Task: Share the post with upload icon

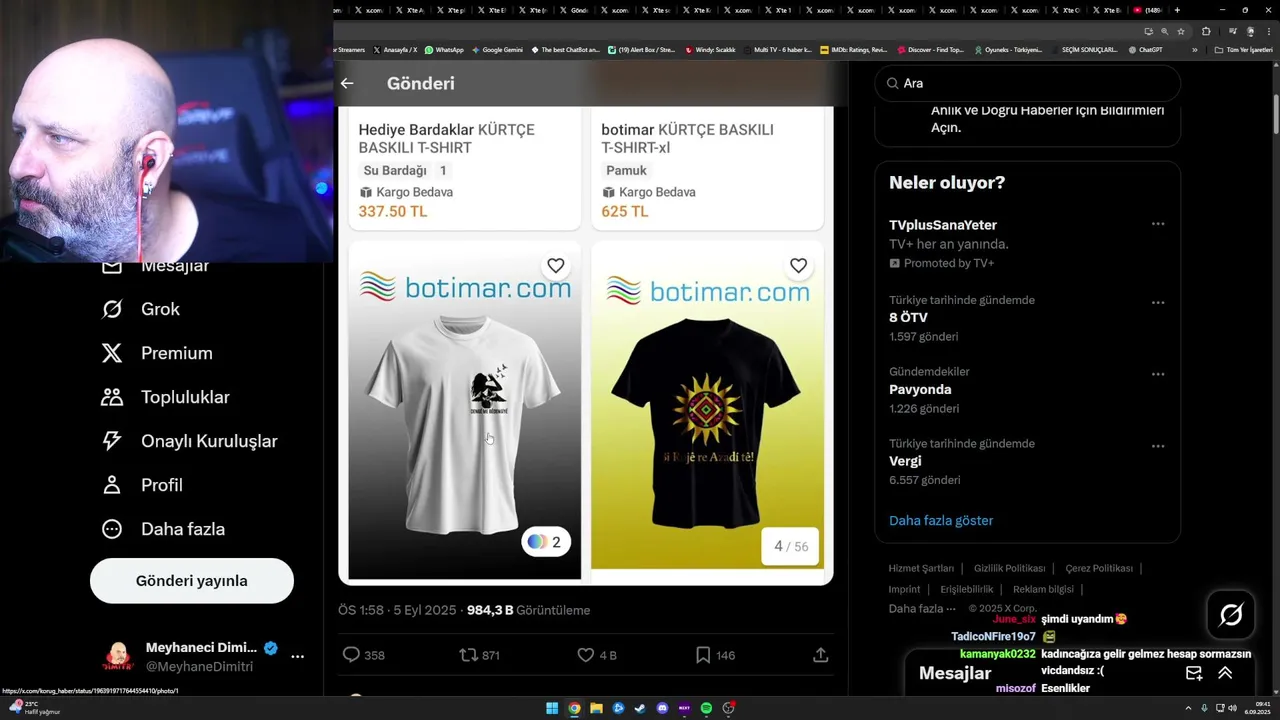Action: 820,655
